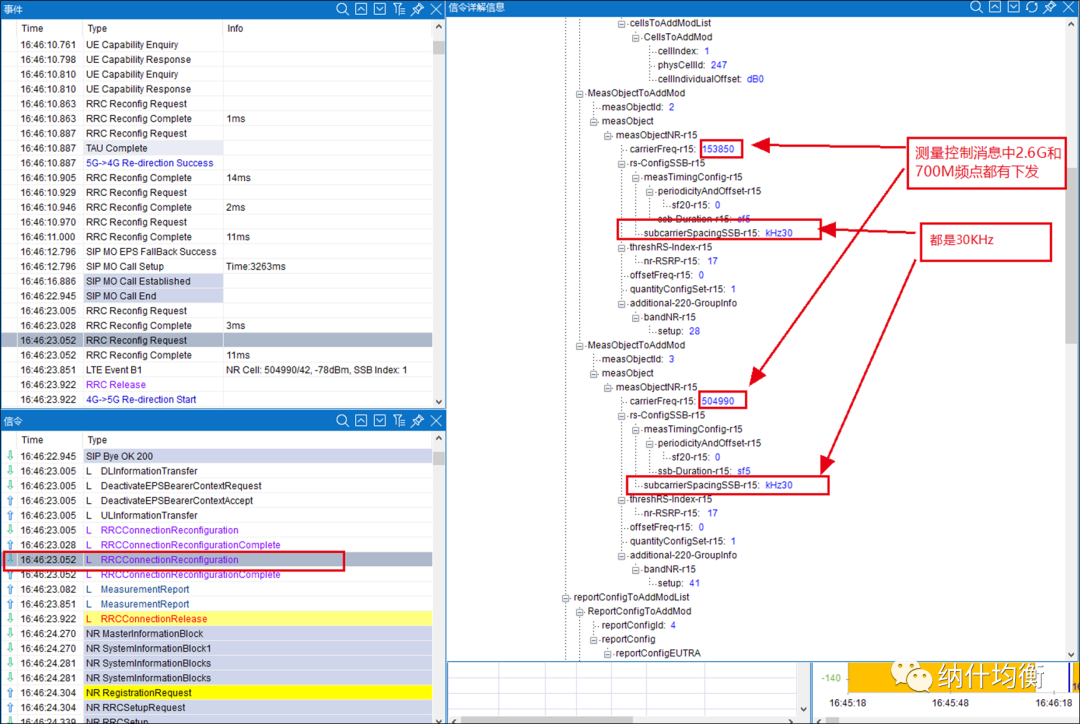Collapse the CellsToAddMod tree node
Image resolution: width=1080 pixels, height=724 pixels.
coord(636,37)
